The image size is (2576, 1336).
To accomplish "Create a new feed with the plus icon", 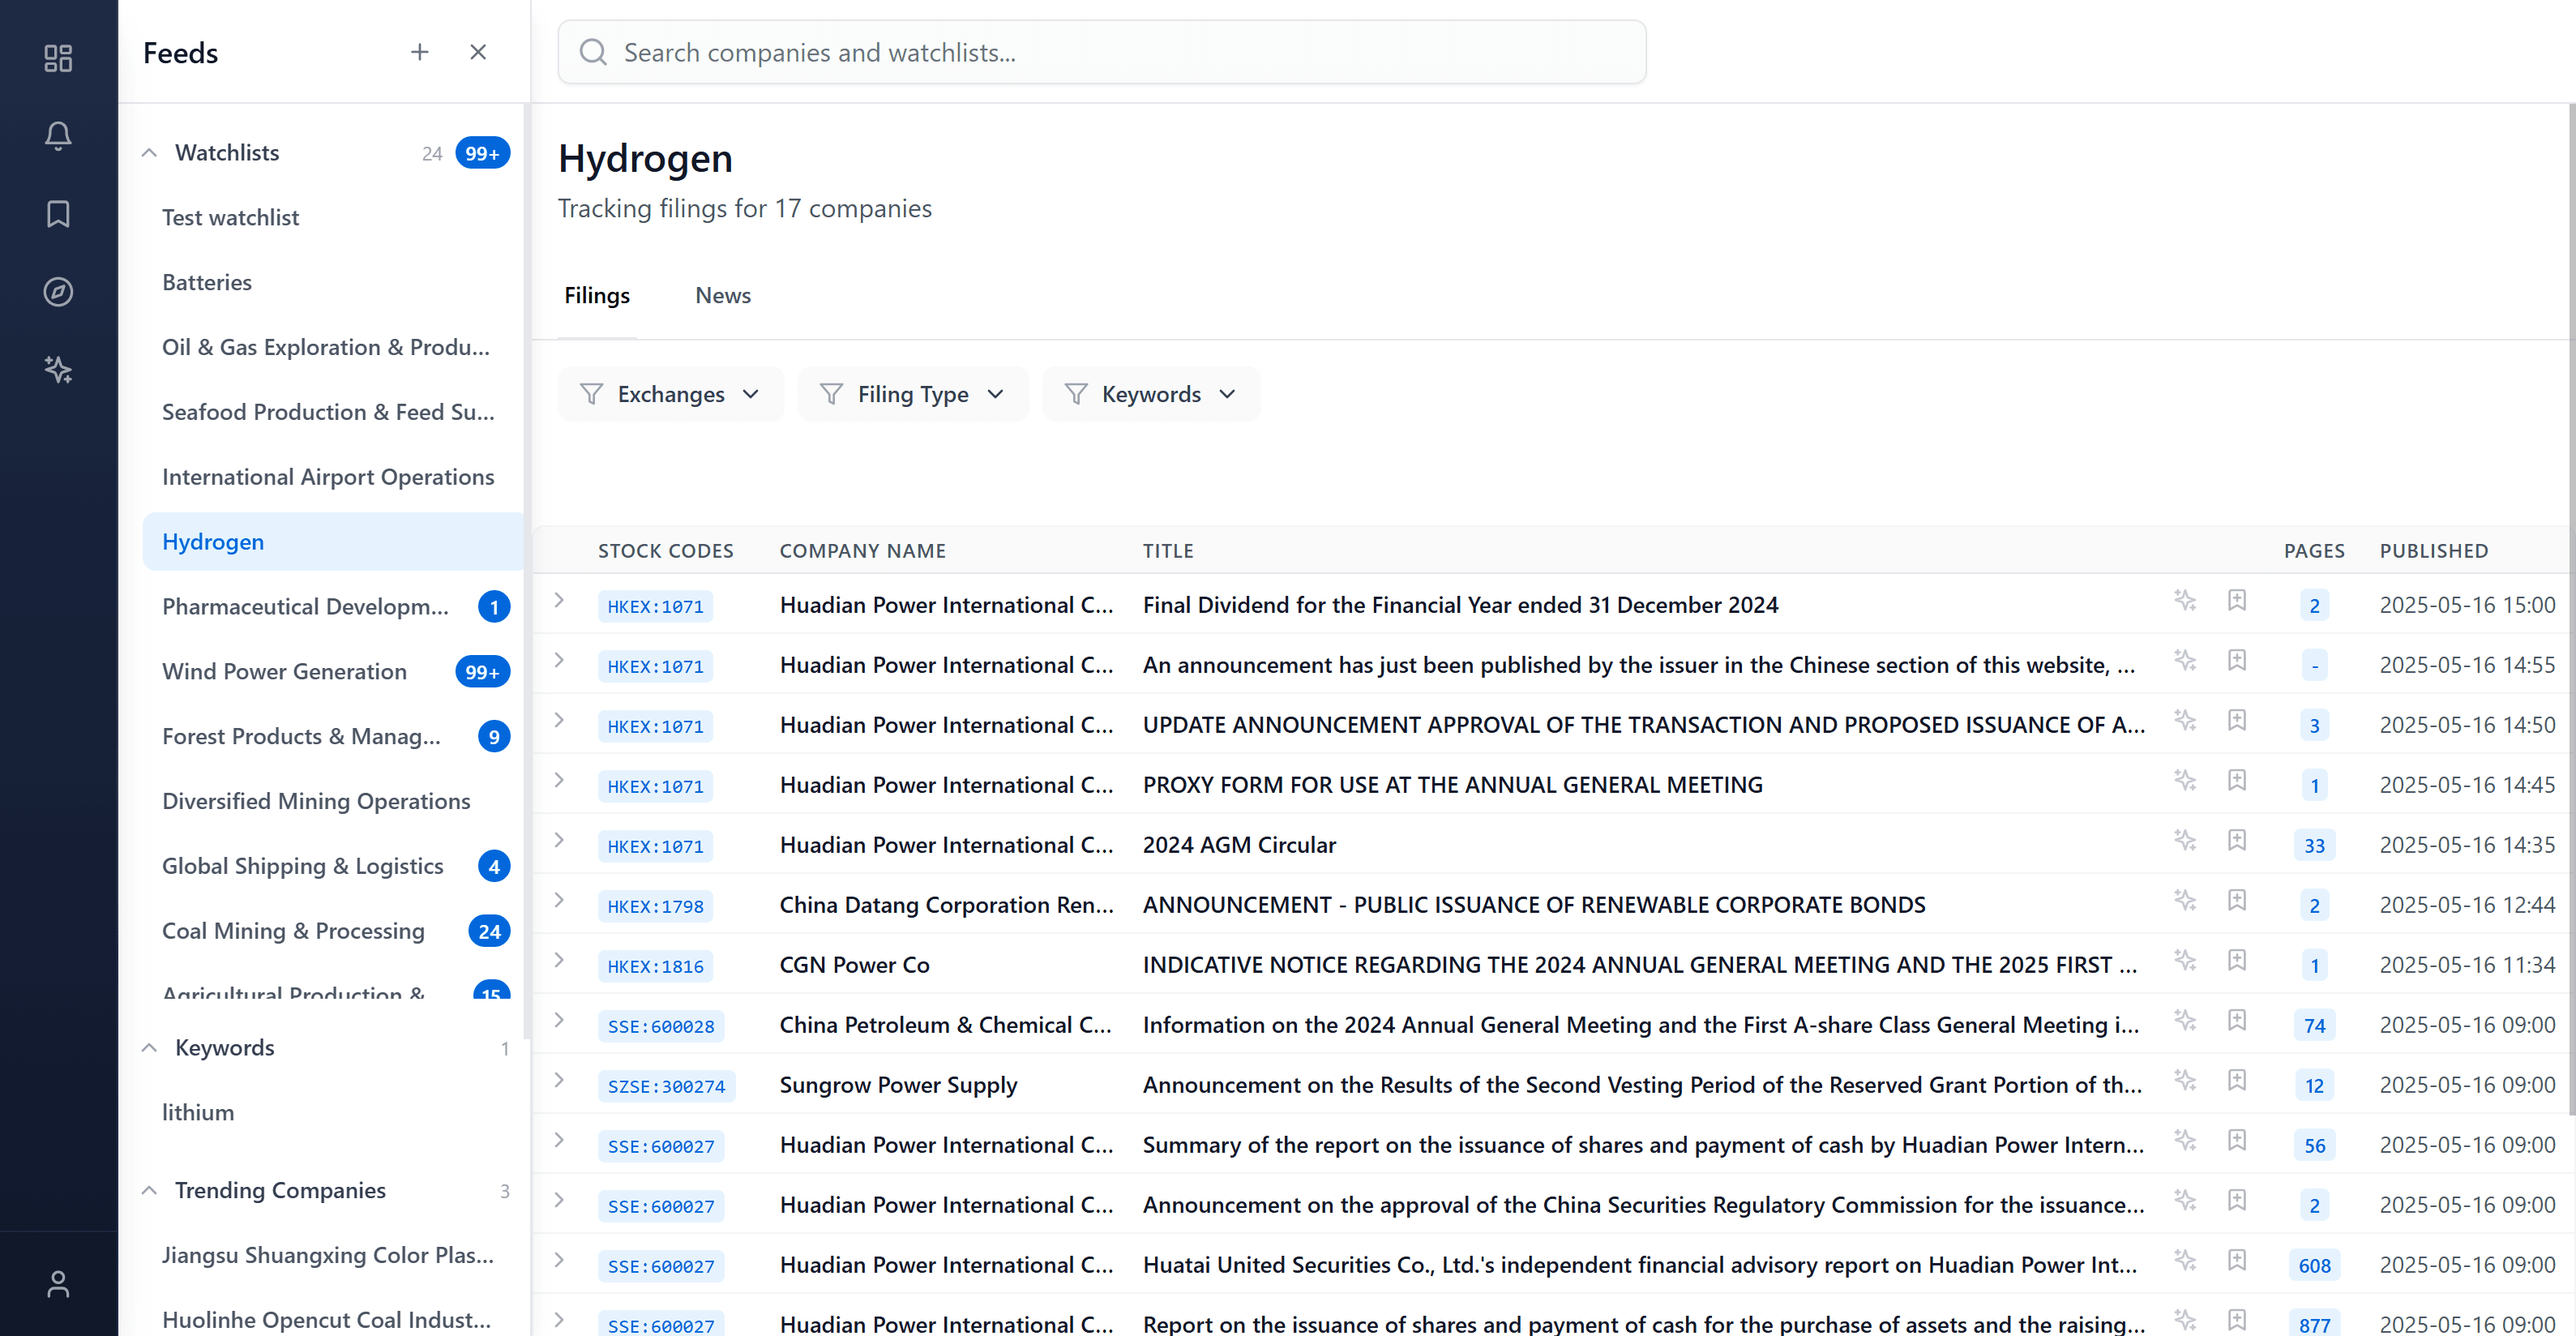I will [x=419, y=51].
